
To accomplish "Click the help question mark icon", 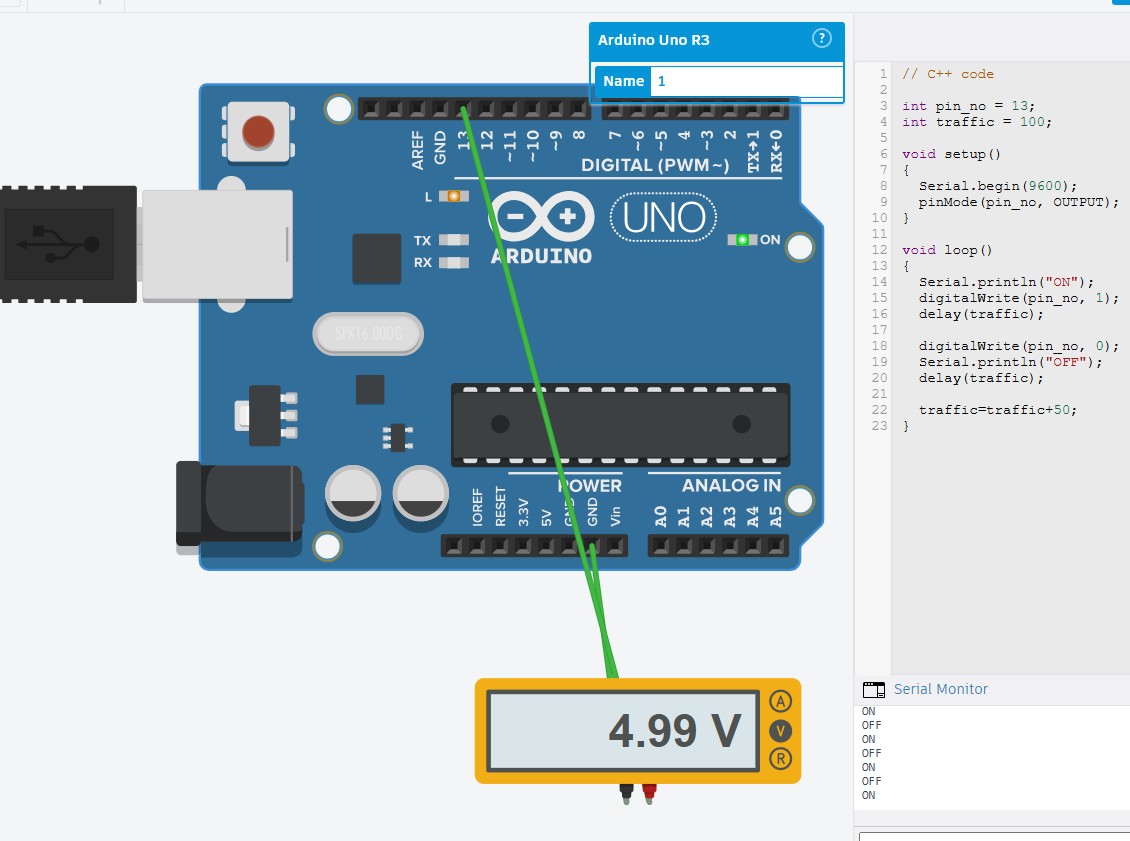I will (822, 38).
